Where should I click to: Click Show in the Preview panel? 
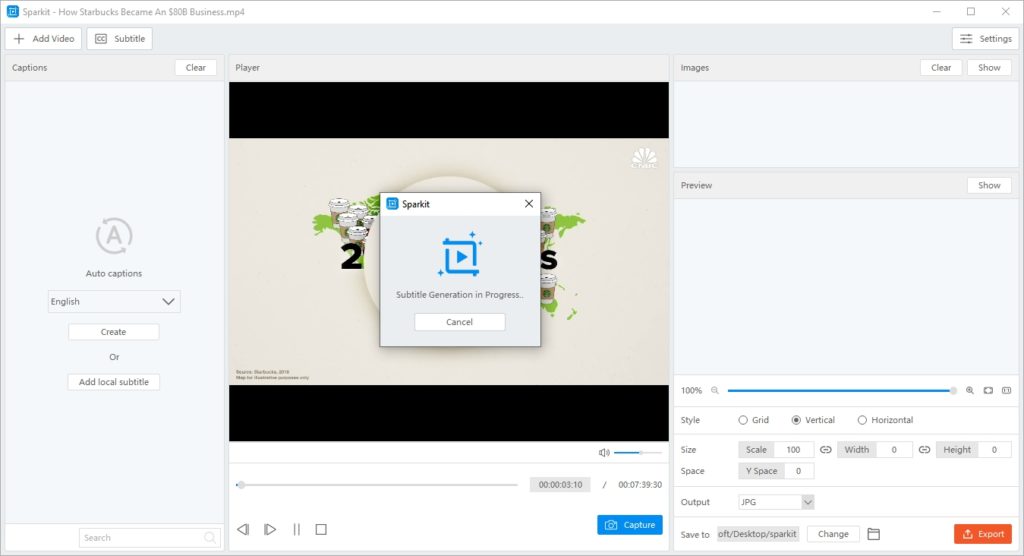pyautogui.click(x=989, y=185)
